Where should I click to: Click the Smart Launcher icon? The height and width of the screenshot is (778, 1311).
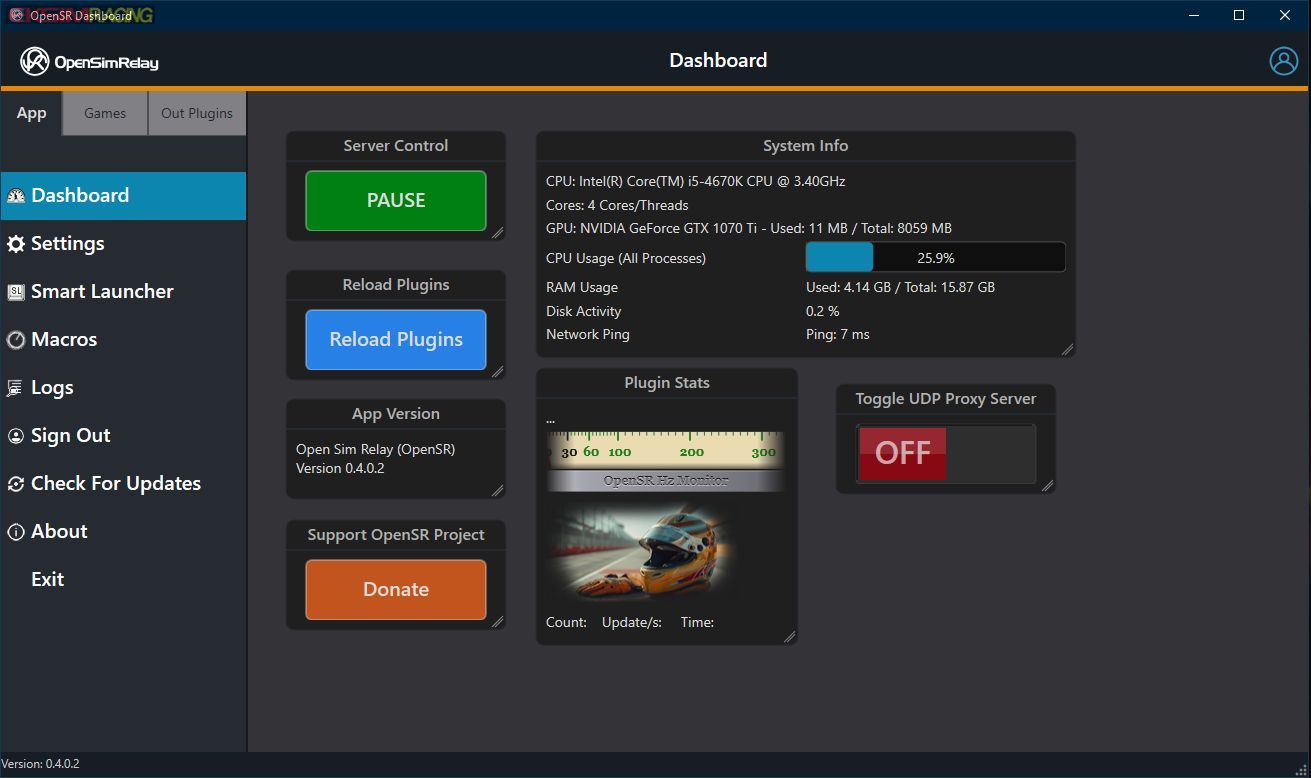(x=16, y=292)
